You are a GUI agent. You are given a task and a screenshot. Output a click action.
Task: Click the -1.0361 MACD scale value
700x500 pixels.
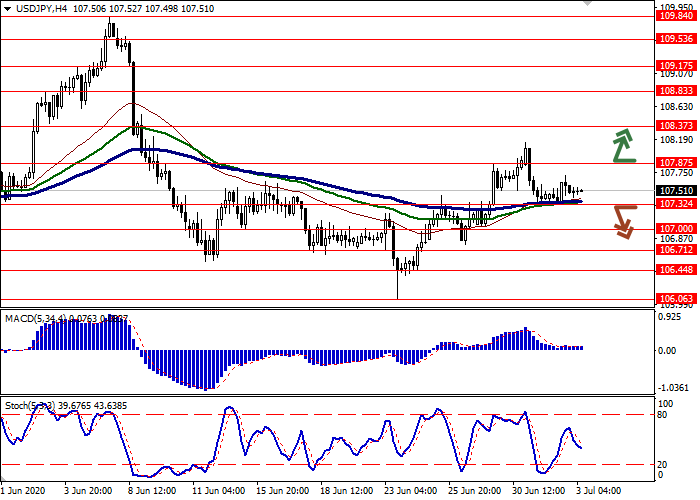674,388
